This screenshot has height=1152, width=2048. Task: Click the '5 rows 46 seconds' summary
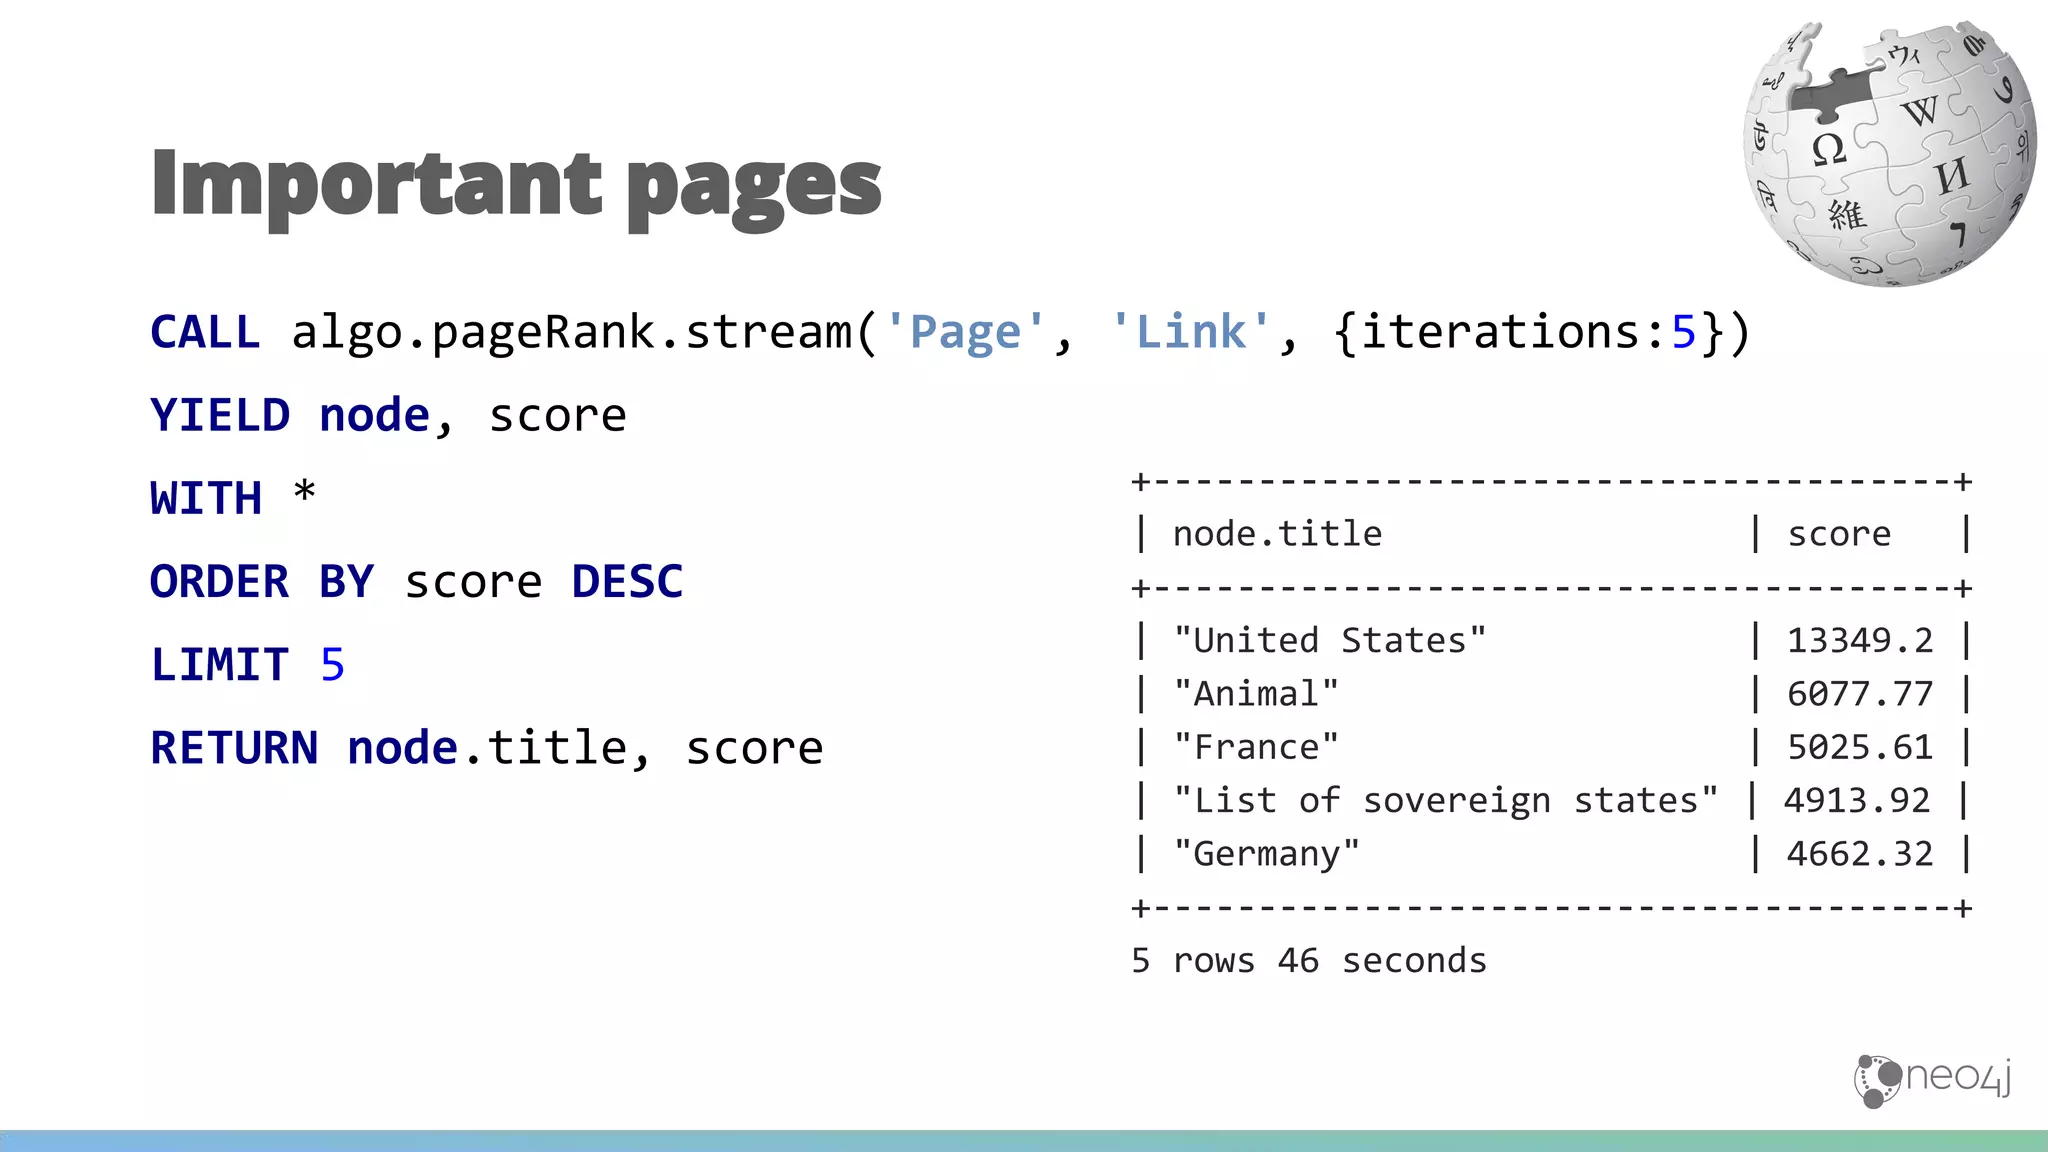pos(1309,961)
